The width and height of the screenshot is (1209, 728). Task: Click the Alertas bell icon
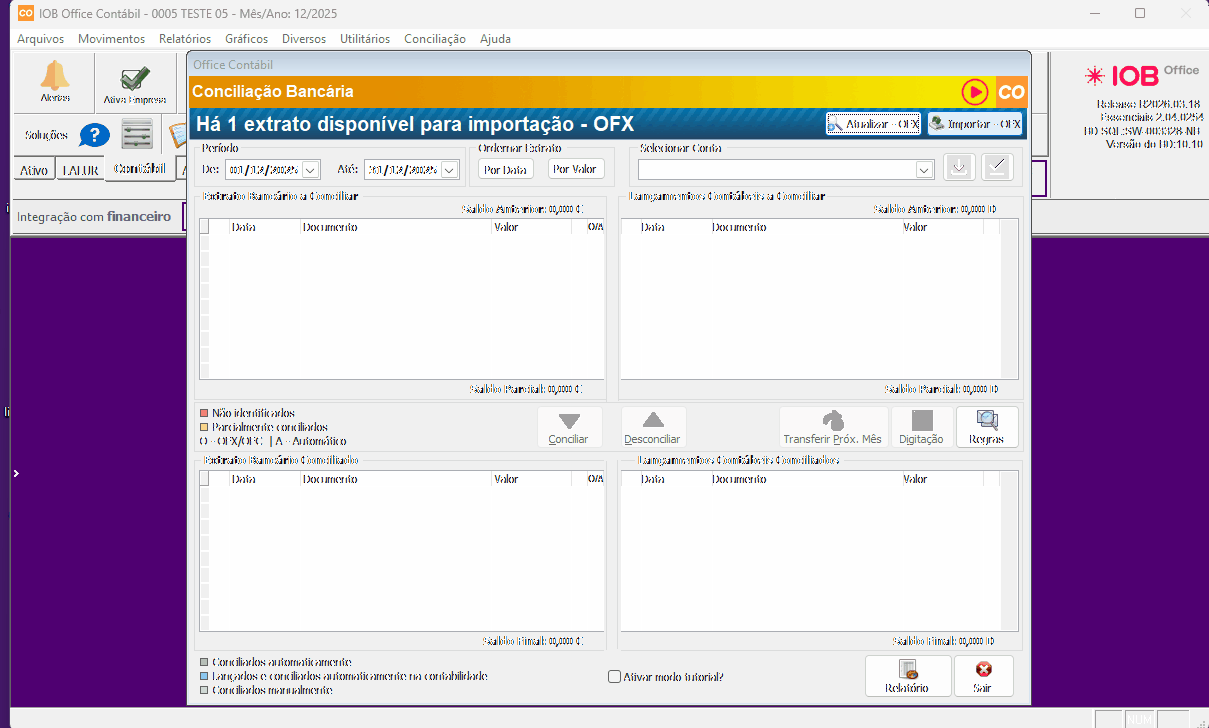(x=55, y=77)
